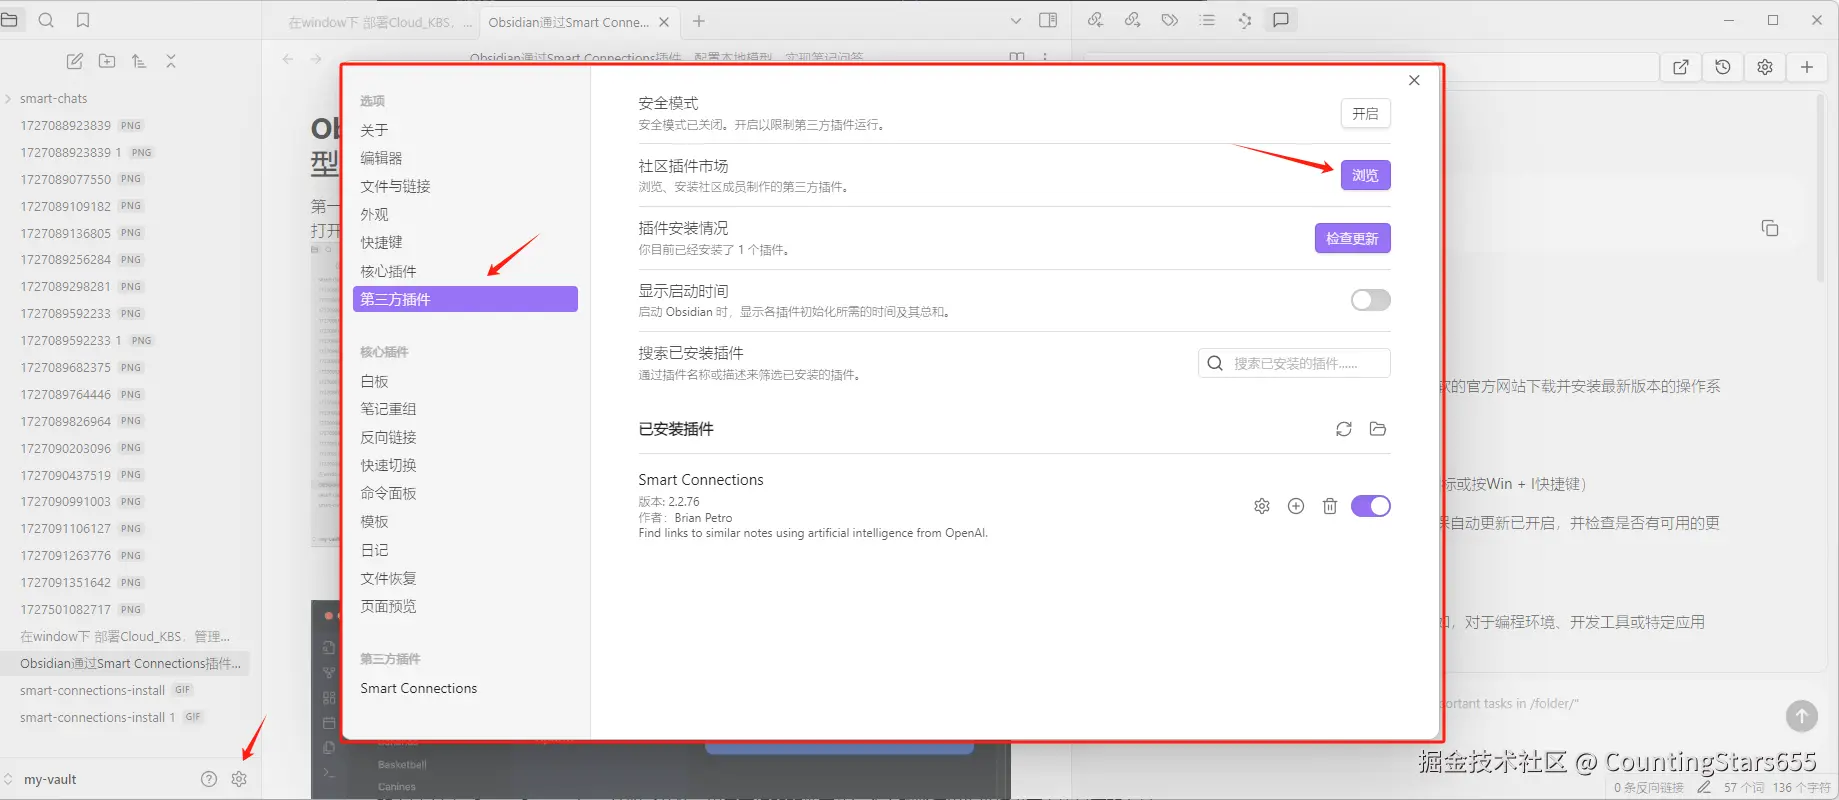Disable the Smart Connections plugin toggle
The width and height of the screenshot is (1839, 800).
[1371, 506]
